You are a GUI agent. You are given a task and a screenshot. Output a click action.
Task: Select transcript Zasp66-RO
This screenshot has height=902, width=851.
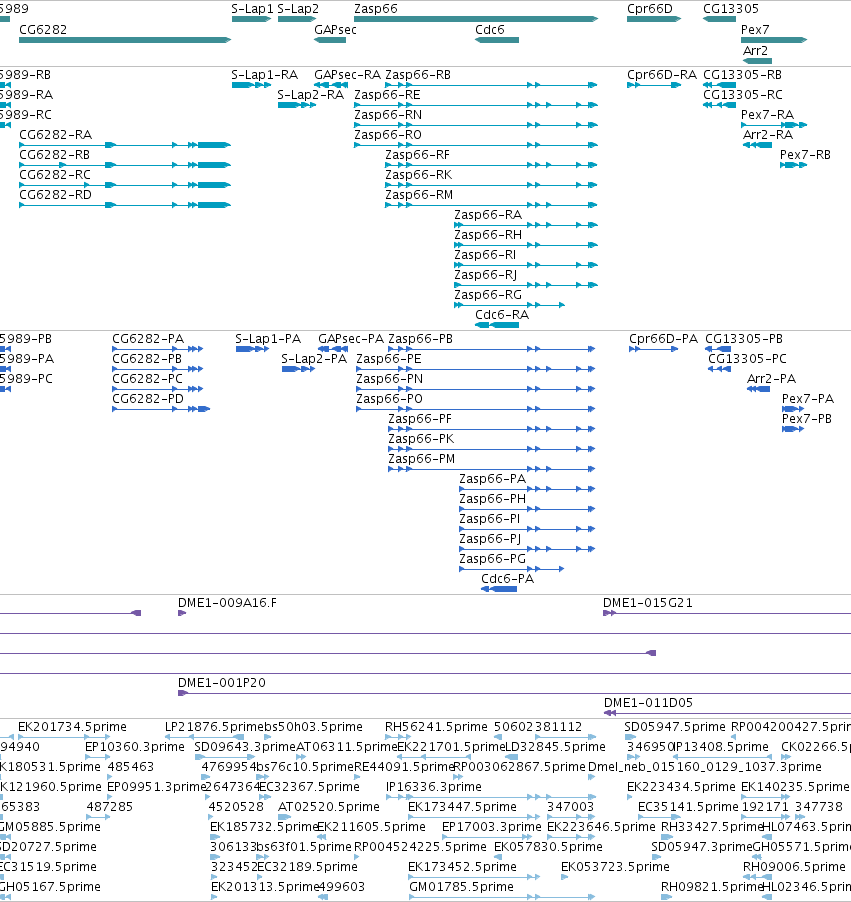(388, 135)
